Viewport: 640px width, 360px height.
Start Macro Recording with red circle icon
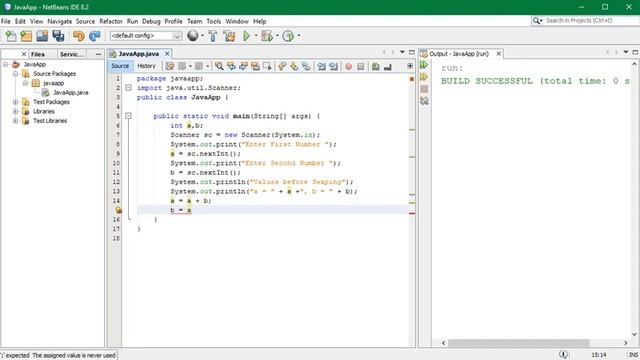tap(349, 67)
